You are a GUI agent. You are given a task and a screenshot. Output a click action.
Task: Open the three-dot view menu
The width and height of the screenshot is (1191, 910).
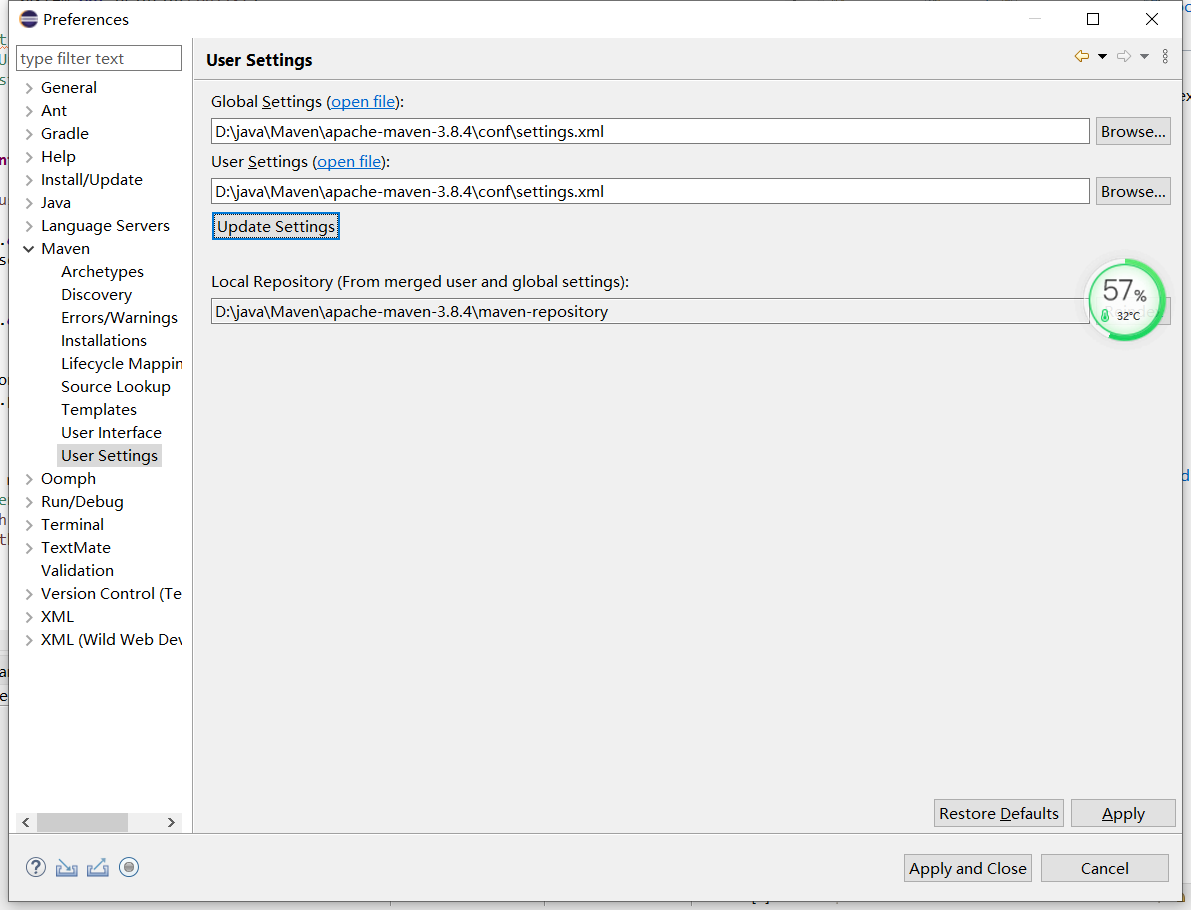(1165, 56)
